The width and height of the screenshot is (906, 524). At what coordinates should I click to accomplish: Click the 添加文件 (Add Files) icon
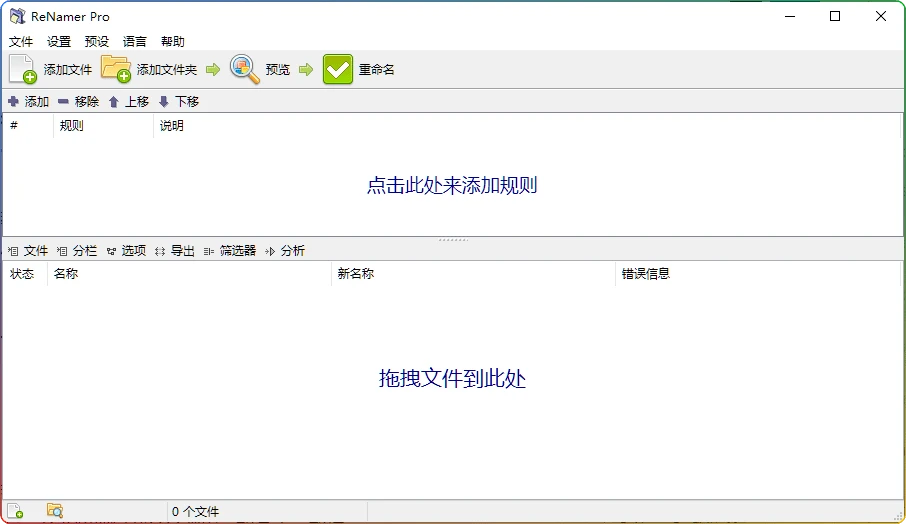pos(23,69)
